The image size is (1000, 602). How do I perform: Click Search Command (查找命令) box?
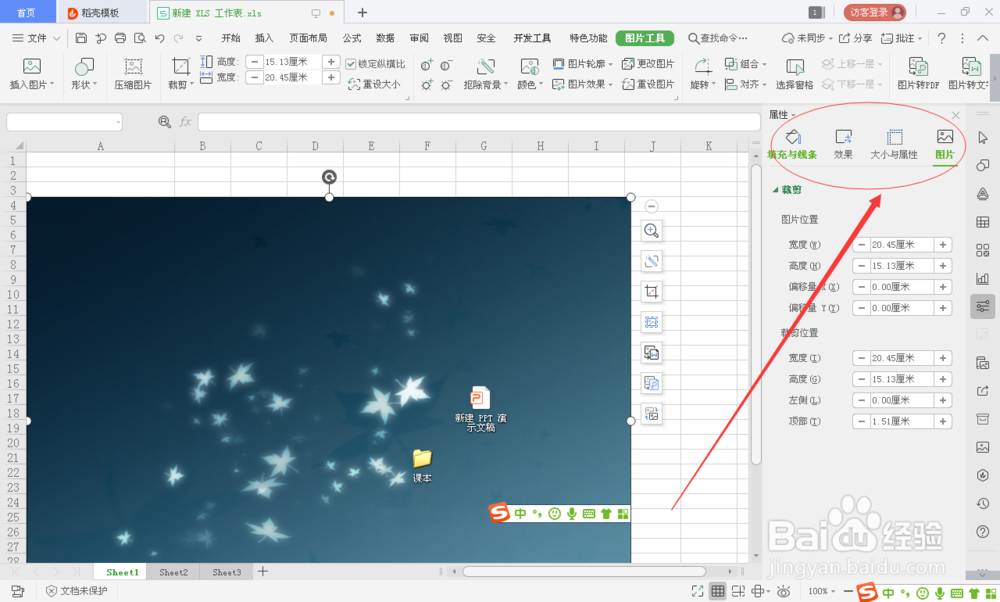pyautogui.click(x=718, y=38)
